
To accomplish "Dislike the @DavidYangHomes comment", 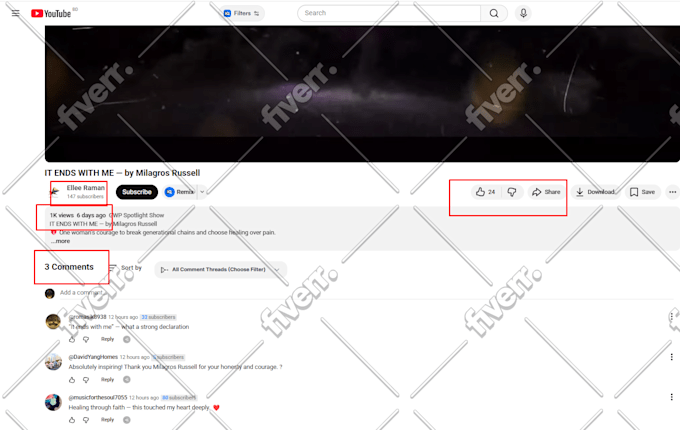I will coord(86,380).
